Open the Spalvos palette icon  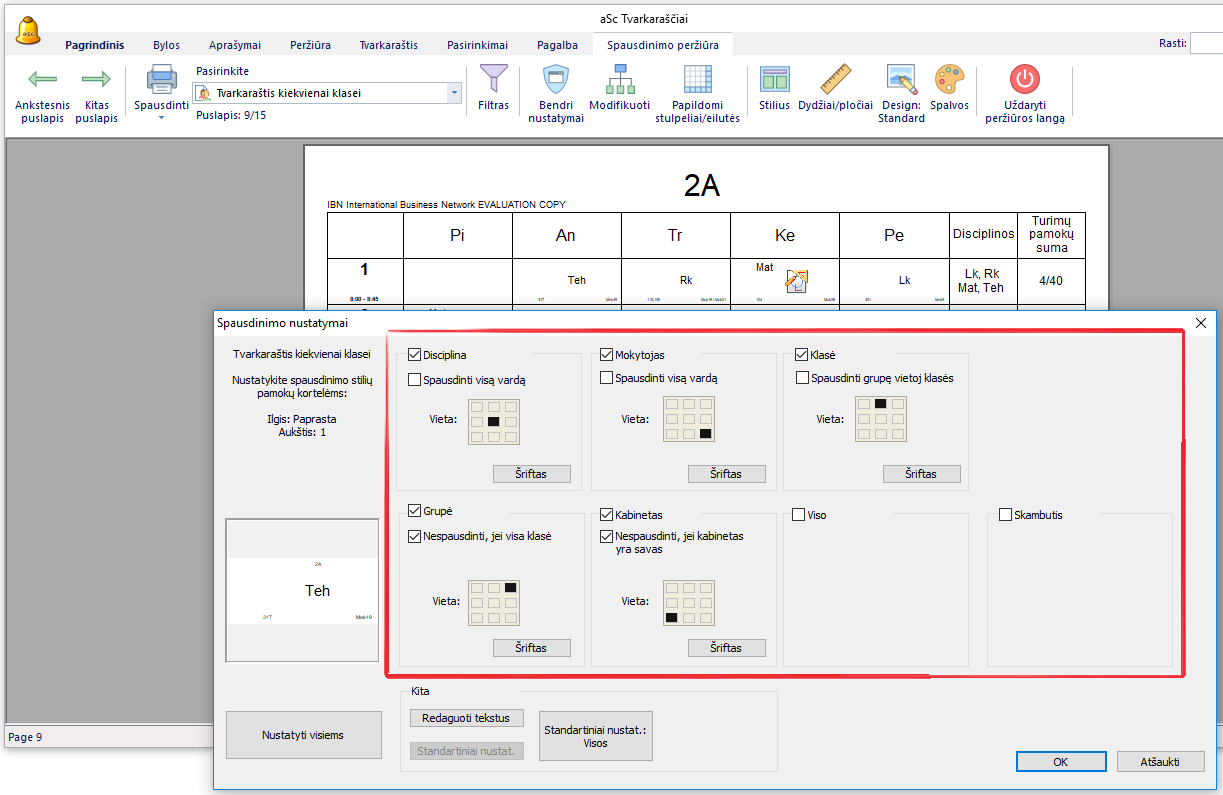point(949,79)
